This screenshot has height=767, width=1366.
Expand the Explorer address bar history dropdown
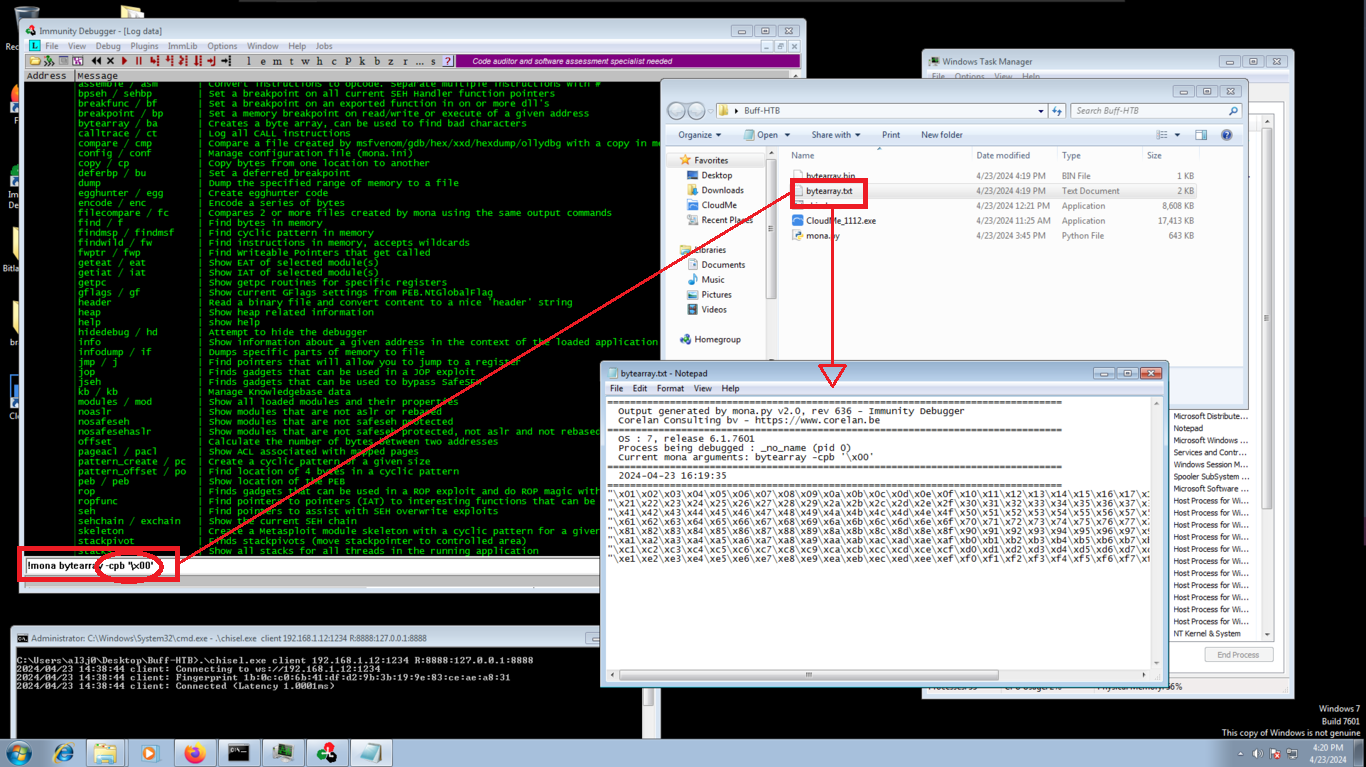coord(1041,111)
